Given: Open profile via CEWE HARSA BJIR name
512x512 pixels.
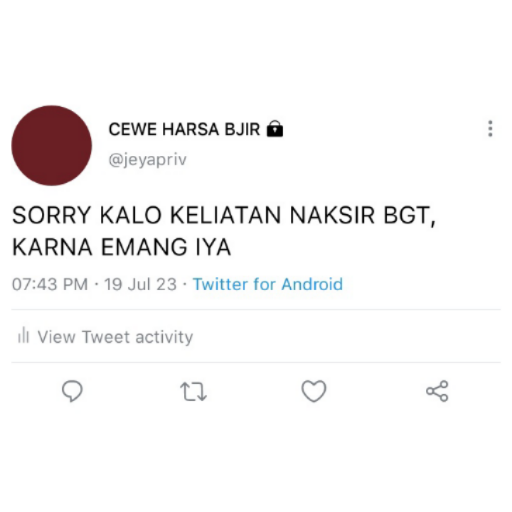Looking at the screenshot, I should (184, 129).
